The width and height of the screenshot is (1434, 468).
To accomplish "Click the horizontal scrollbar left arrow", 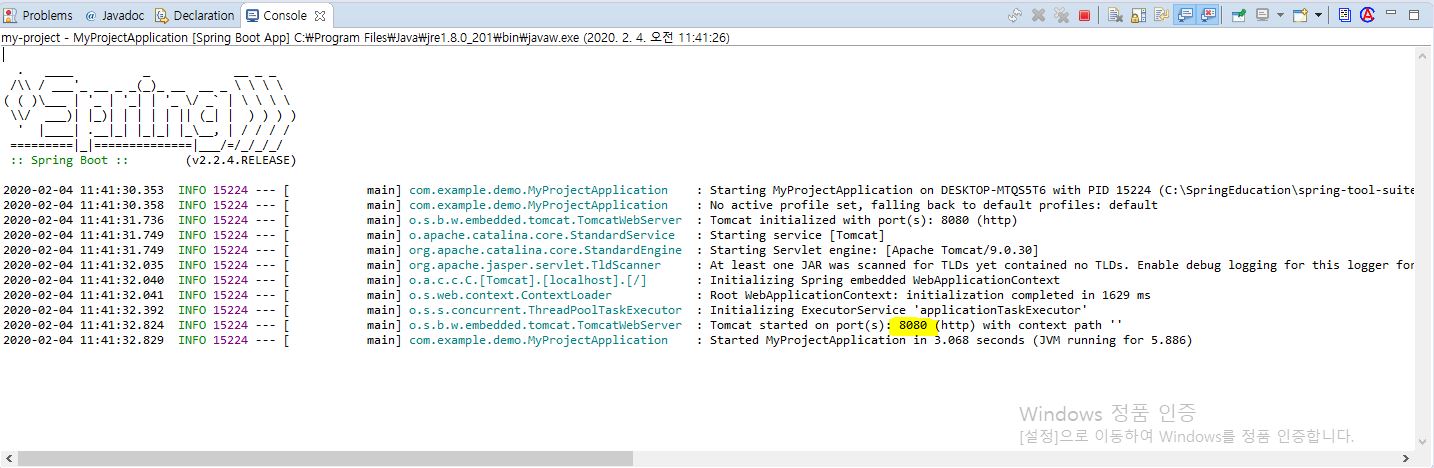I will (x=8, y=459).
